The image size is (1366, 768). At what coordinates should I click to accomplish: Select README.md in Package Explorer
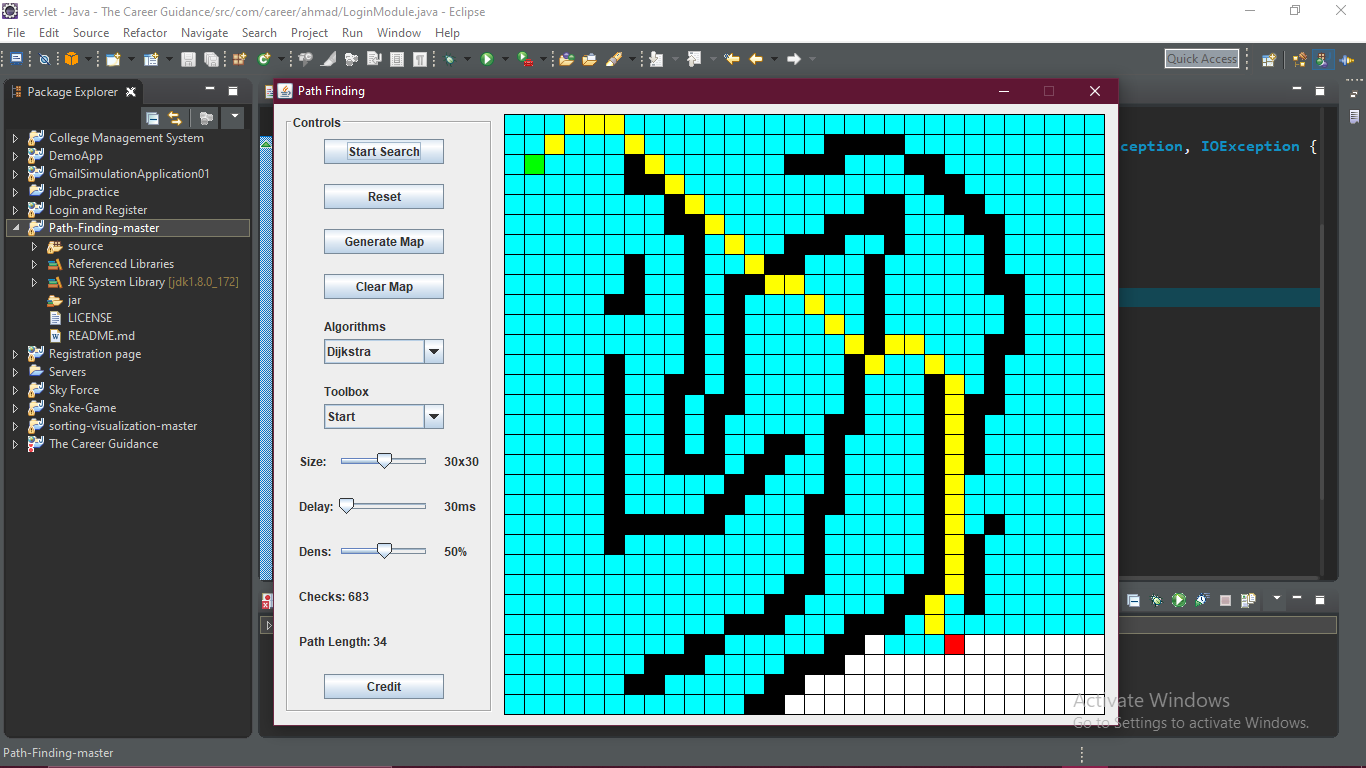click(x=101, y=336)
